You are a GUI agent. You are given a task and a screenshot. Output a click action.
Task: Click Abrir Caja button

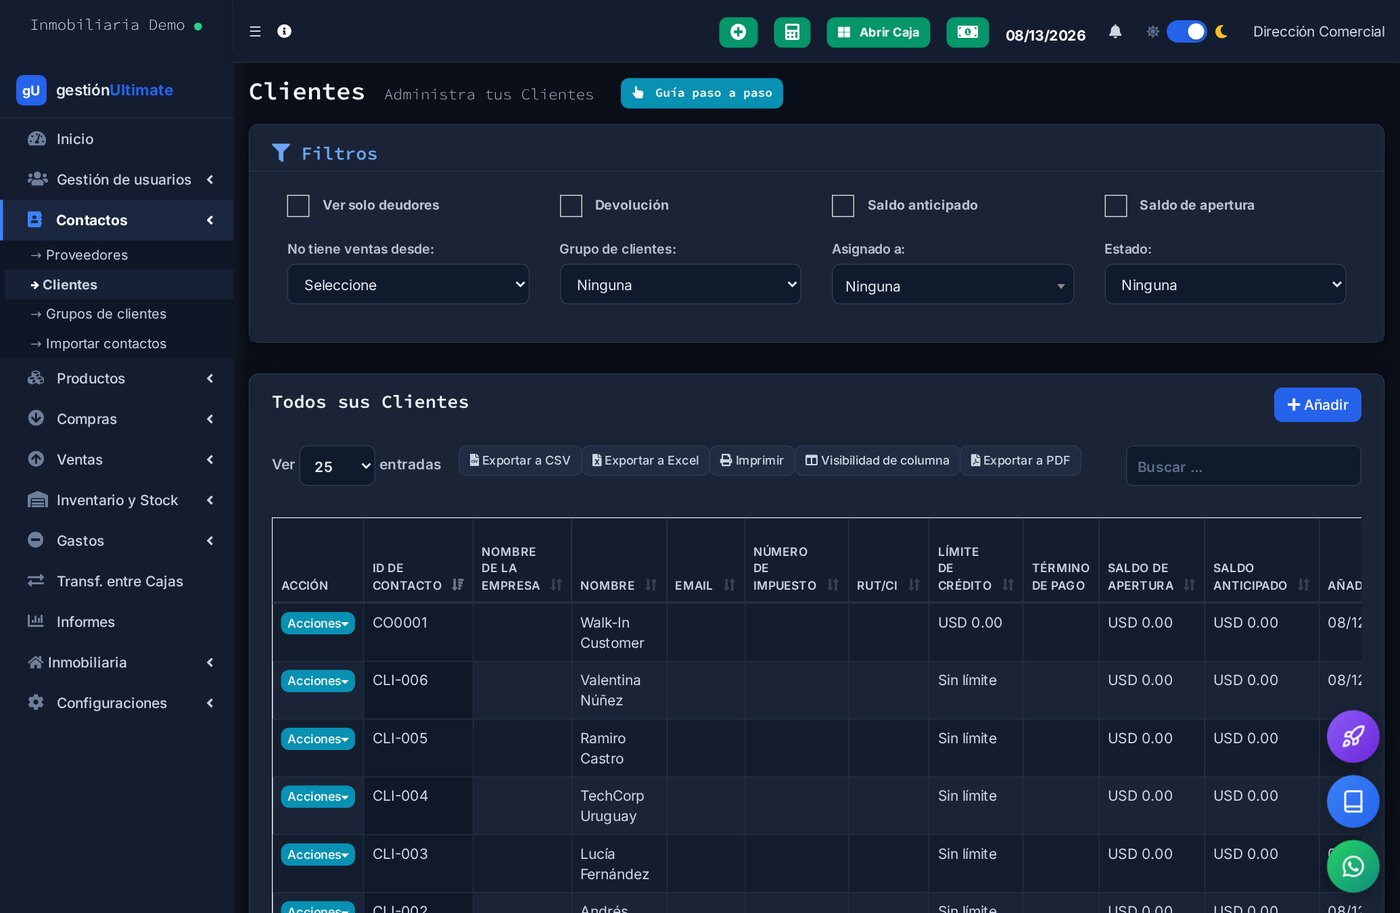point(878,32)
